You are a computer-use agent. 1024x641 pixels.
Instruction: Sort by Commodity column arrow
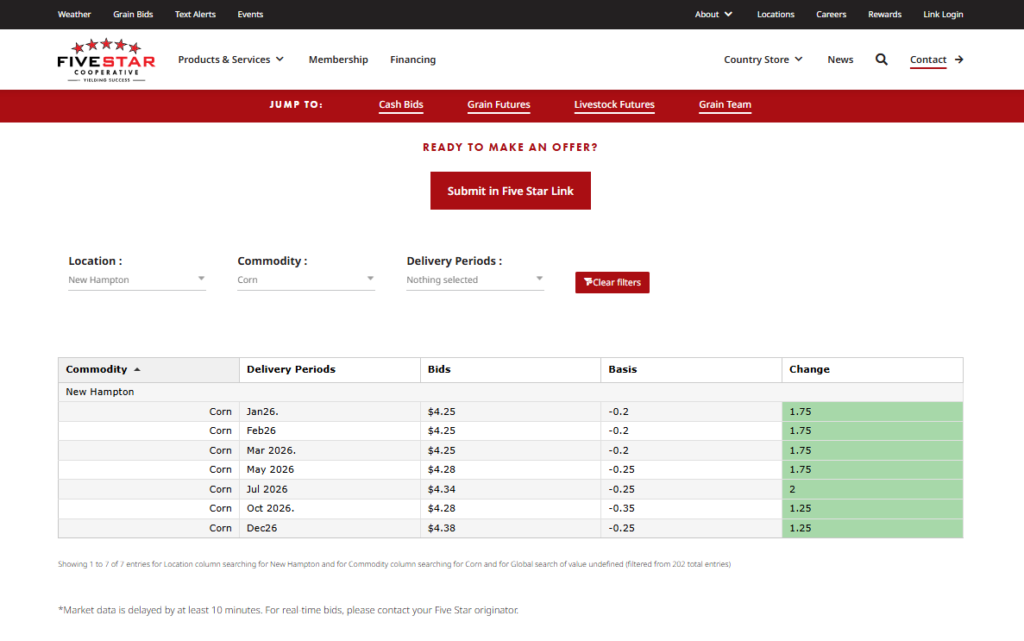(137, 370)
